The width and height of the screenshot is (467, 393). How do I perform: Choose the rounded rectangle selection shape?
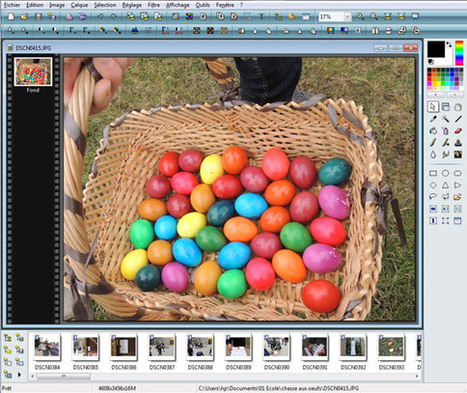coord(458,173)
